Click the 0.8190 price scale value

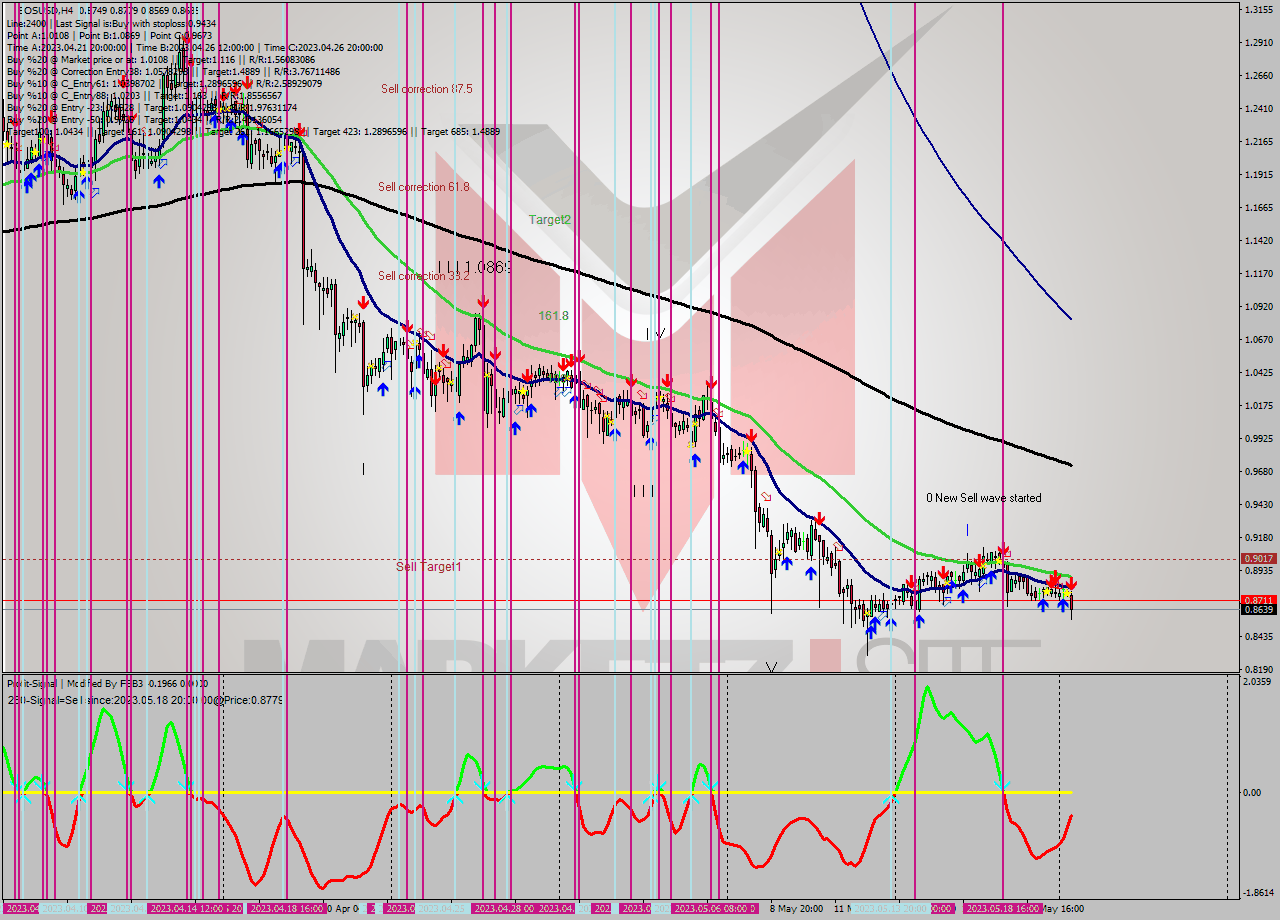pyautogui.click(x=1258, y=669)
